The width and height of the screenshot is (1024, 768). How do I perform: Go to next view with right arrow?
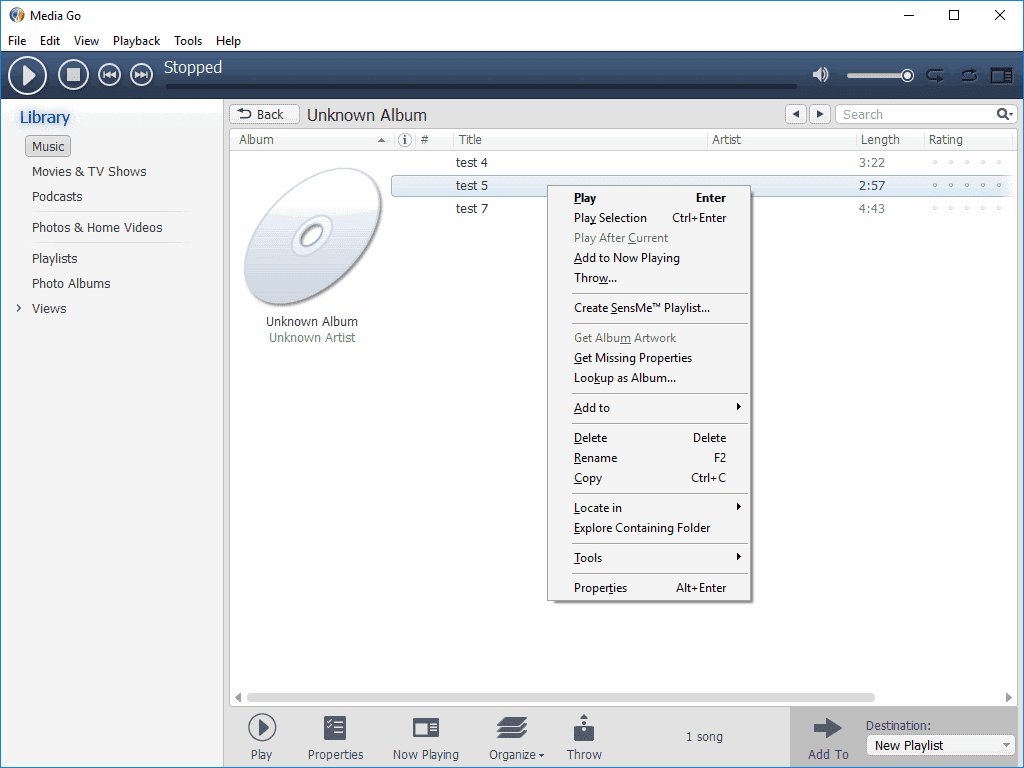tap(820, 114)
